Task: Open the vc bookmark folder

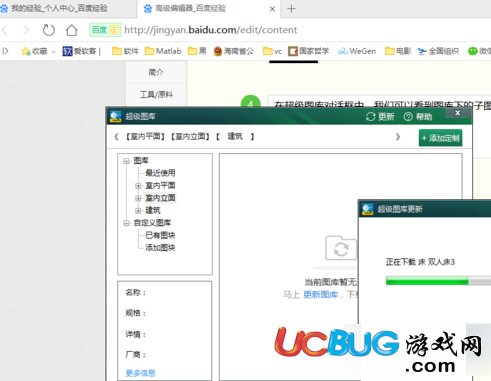Action: (x=272, y=51)
